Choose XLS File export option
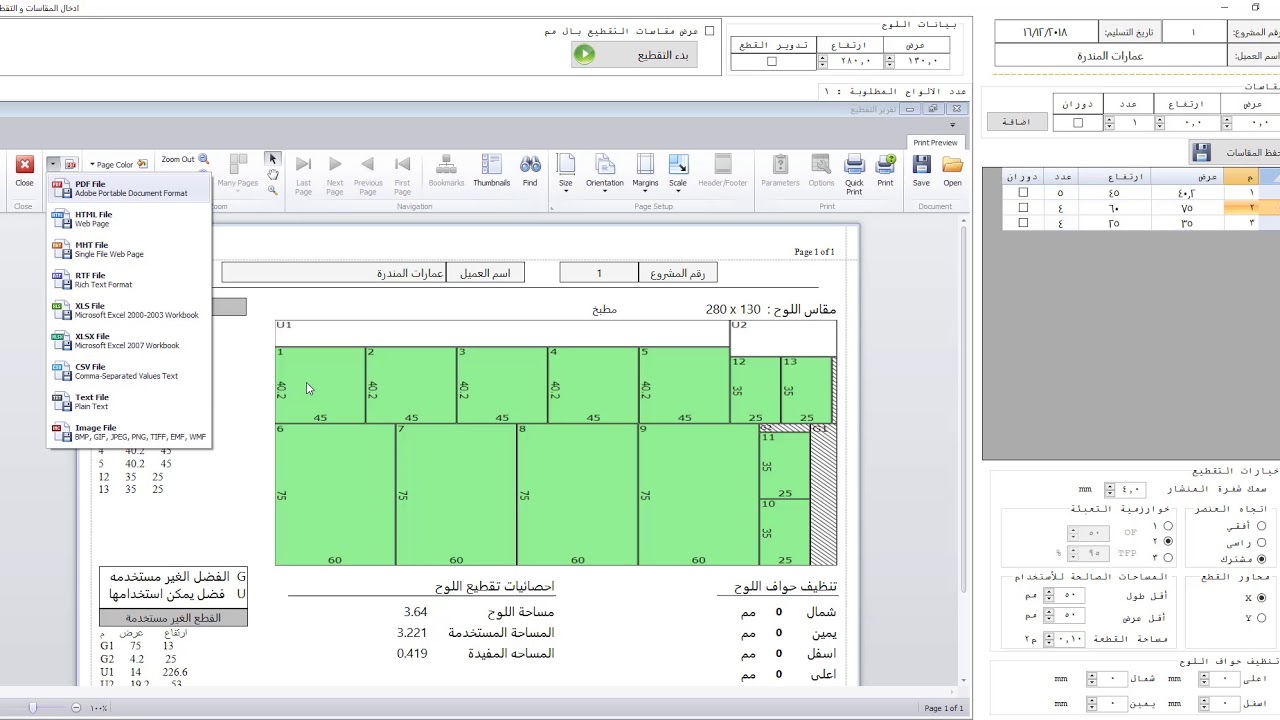This screenshot has width=1280, height=720. (130, 310)
